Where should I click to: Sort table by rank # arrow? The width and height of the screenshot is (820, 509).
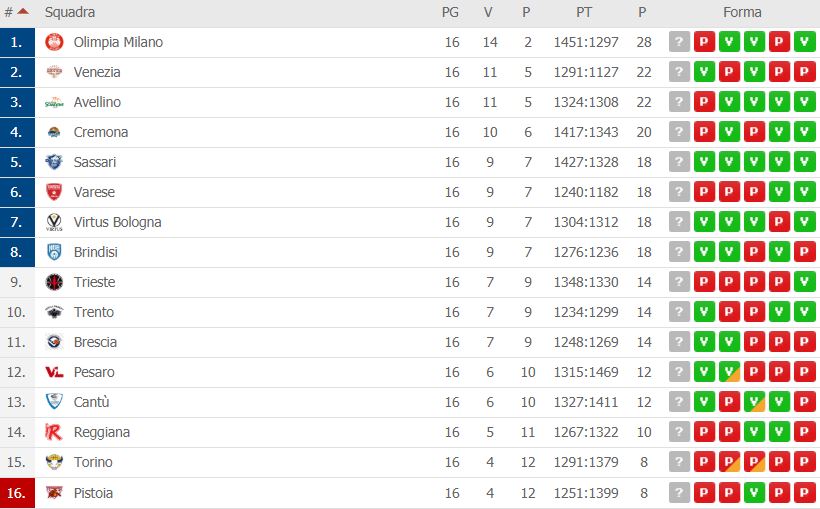[22, 12]
